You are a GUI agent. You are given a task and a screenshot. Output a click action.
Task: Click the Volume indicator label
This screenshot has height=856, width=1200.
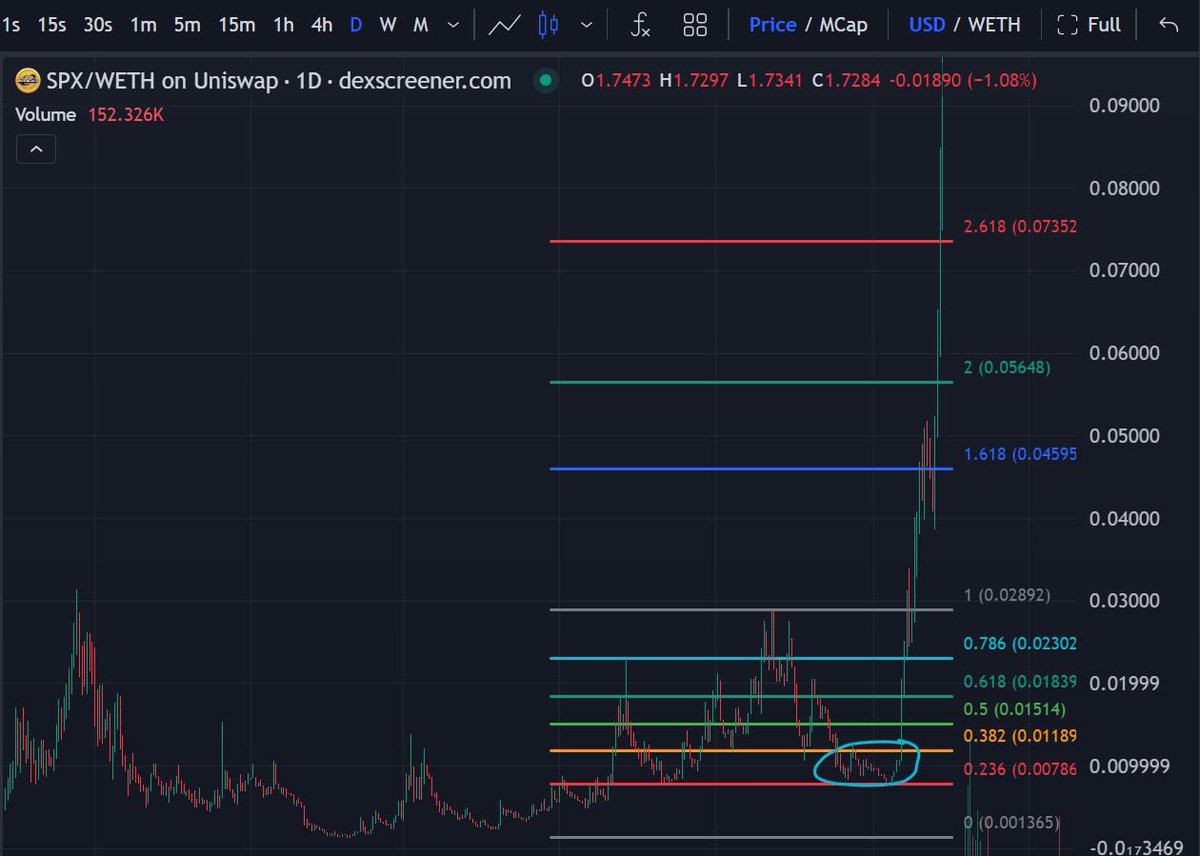[45, 115]
